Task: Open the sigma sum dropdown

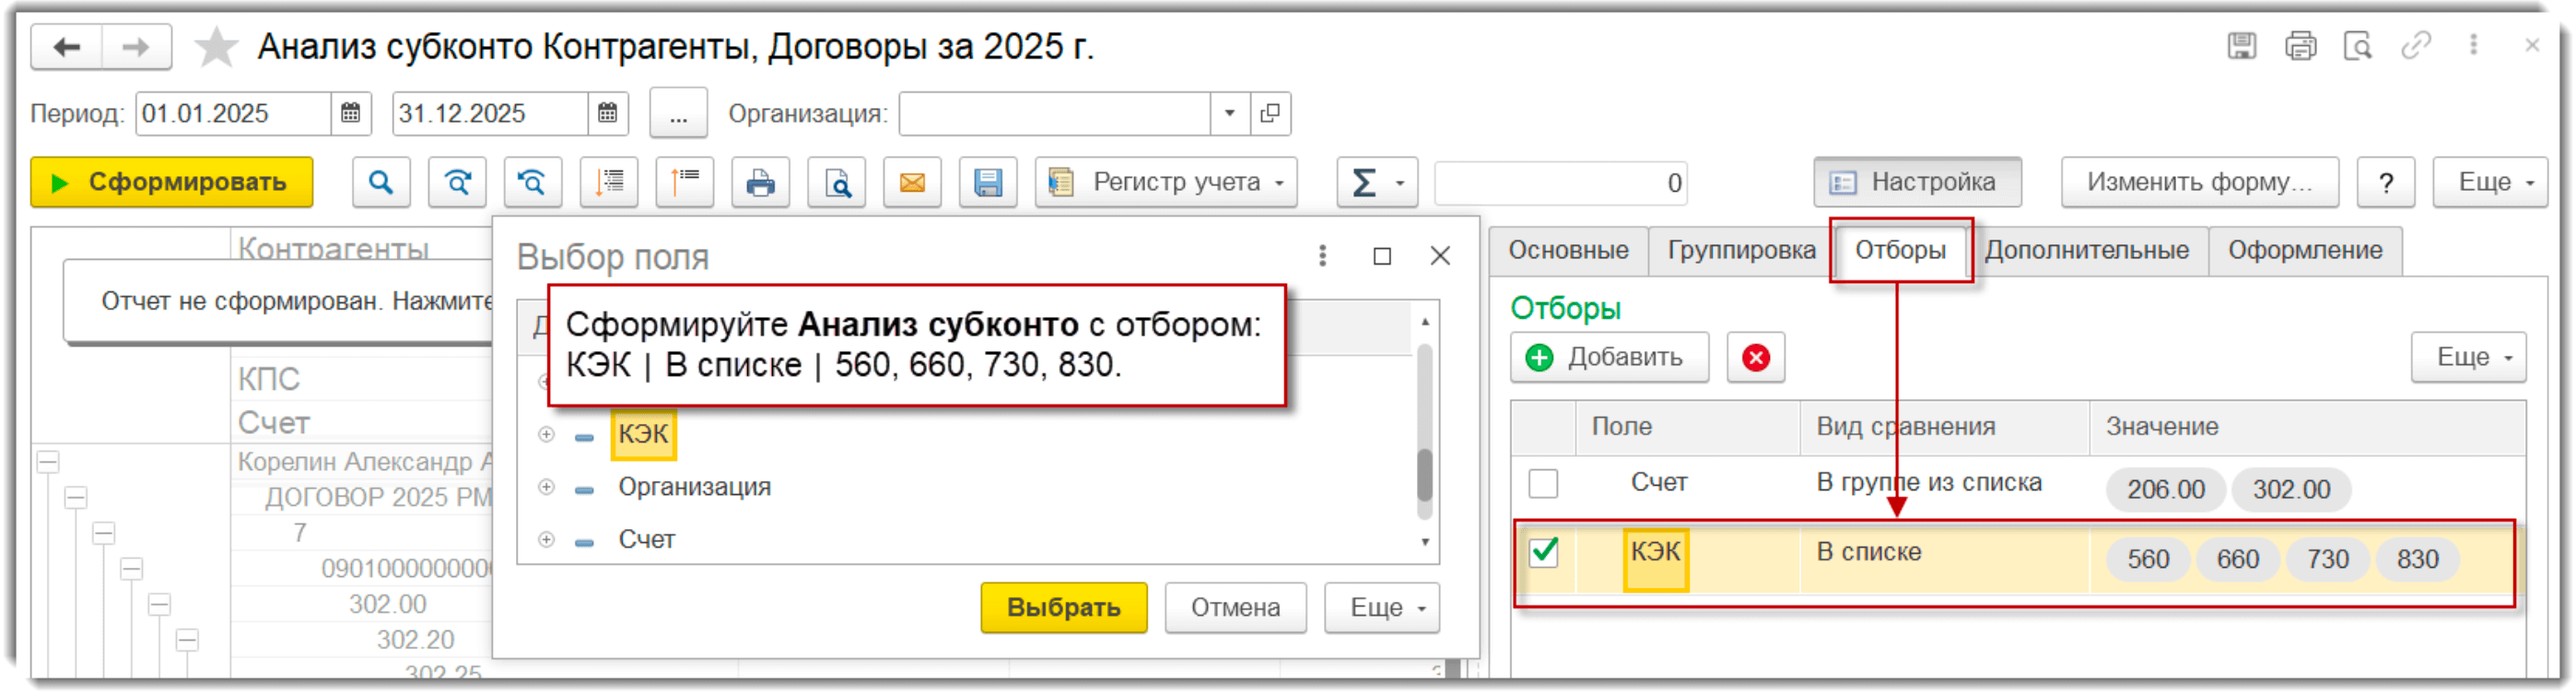Action: pos(1377,182)
